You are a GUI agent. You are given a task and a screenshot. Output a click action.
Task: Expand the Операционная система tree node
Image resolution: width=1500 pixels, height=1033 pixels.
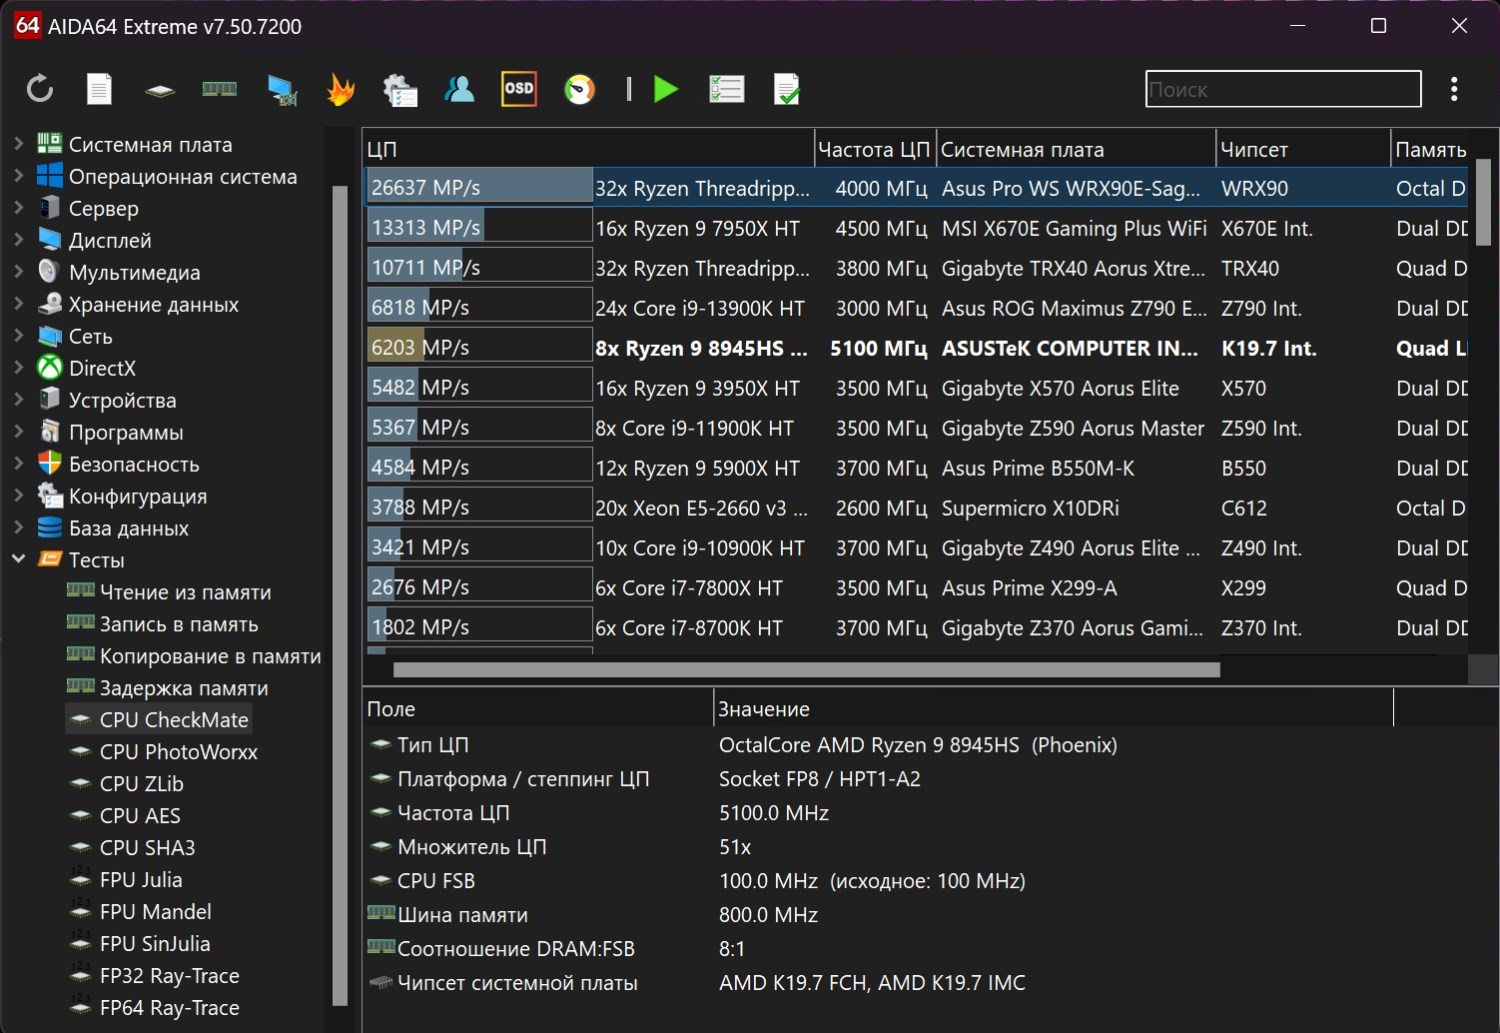coord(18,176)
